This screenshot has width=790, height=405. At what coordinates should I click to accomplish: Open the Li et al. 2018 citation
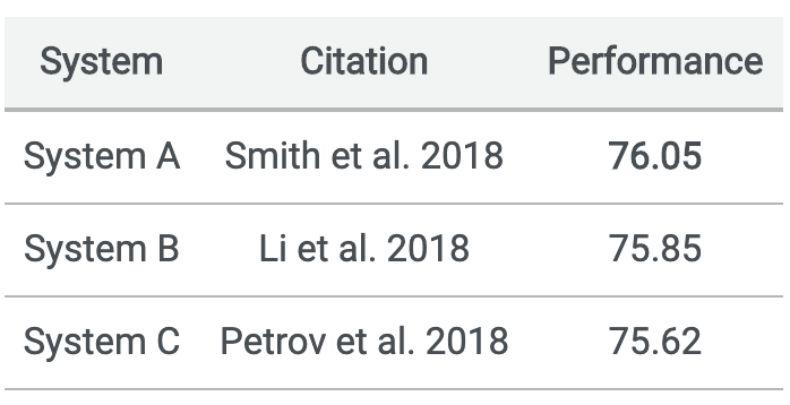(x=364, y=249)
